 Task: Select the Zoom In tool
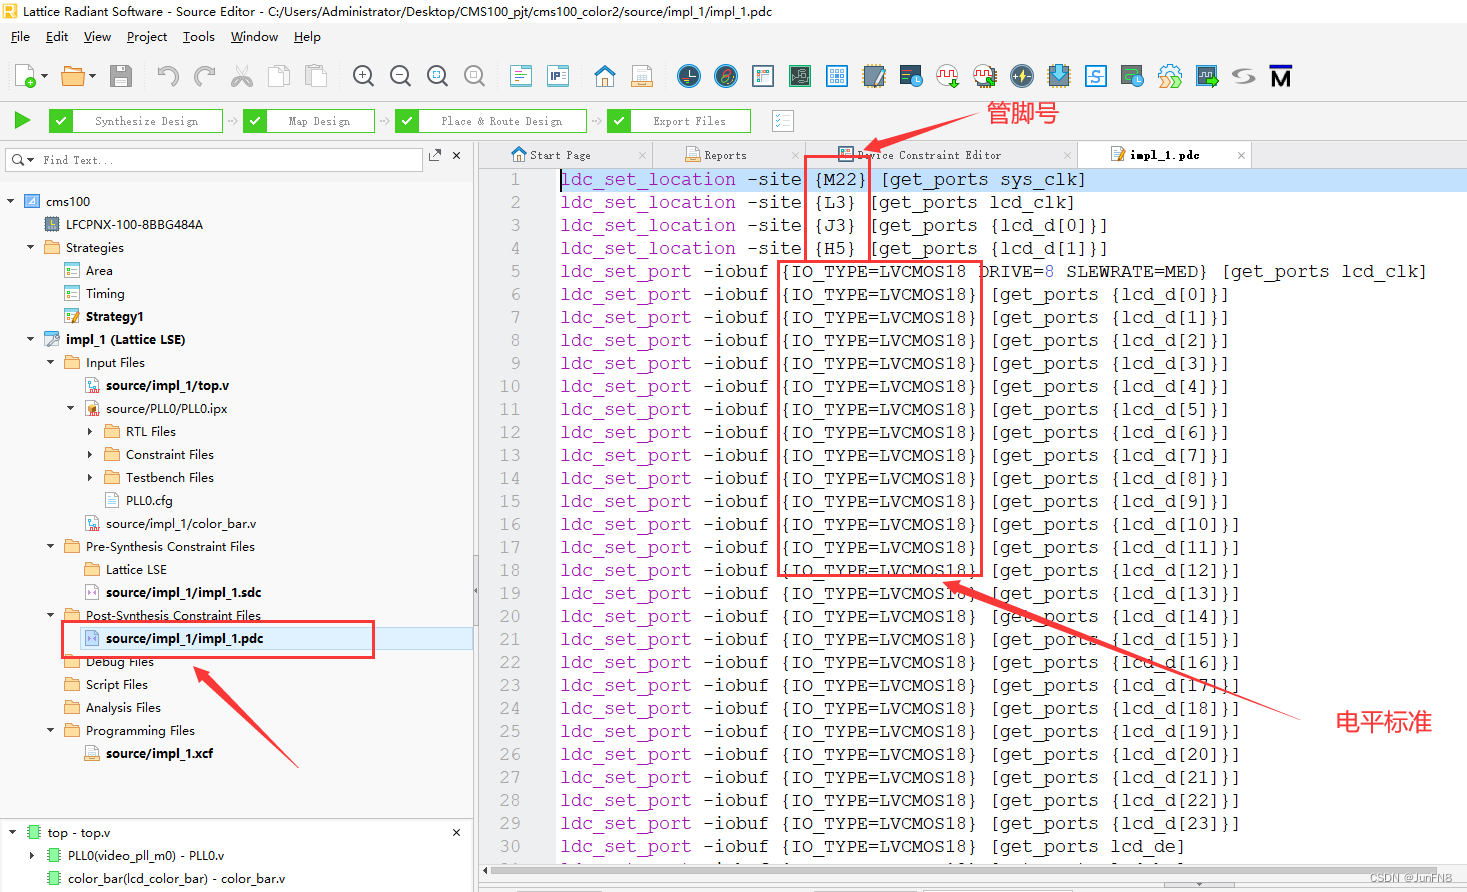click(363, 75)
